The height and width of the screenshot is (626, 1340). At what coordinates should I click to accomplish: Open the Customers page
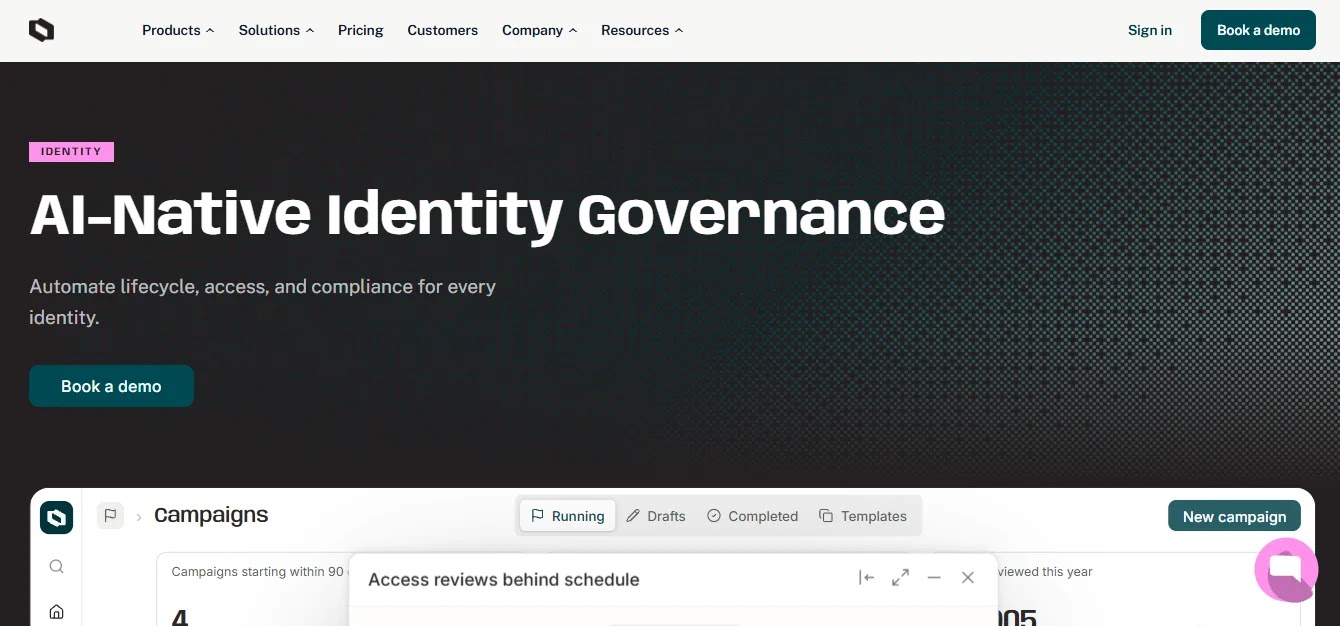click(x=442, y=30)
